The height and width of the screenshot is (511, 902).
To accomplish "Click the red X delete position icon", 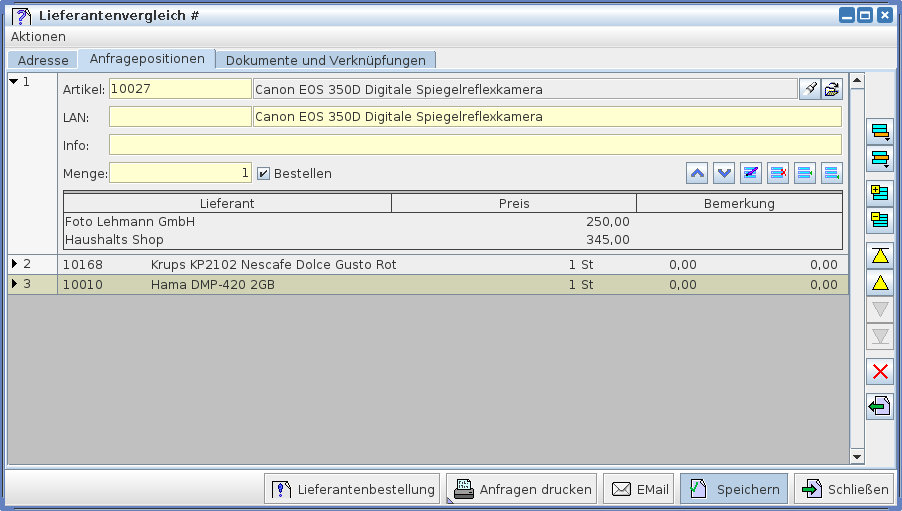I will [880, 372].
